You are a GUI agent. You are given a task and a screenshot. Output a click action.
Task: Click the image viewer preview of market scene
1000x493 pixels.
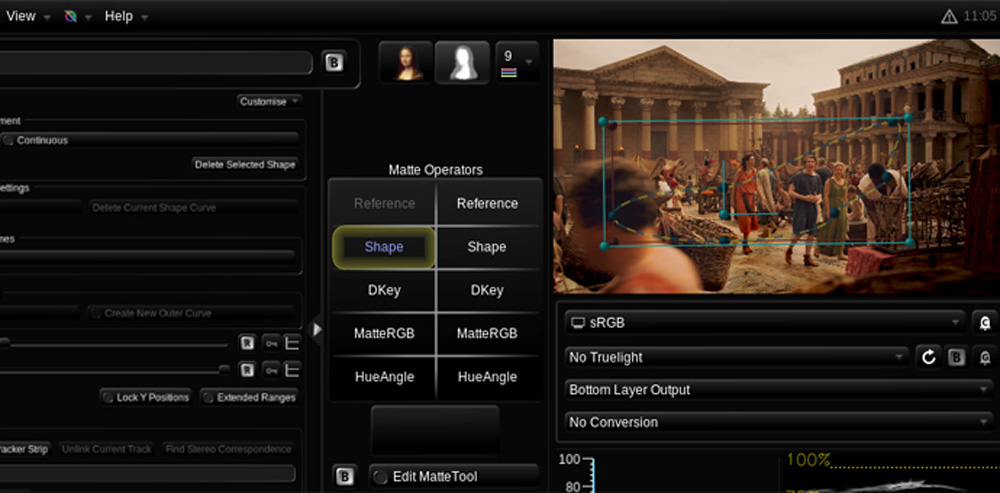(x=776, y=166)
